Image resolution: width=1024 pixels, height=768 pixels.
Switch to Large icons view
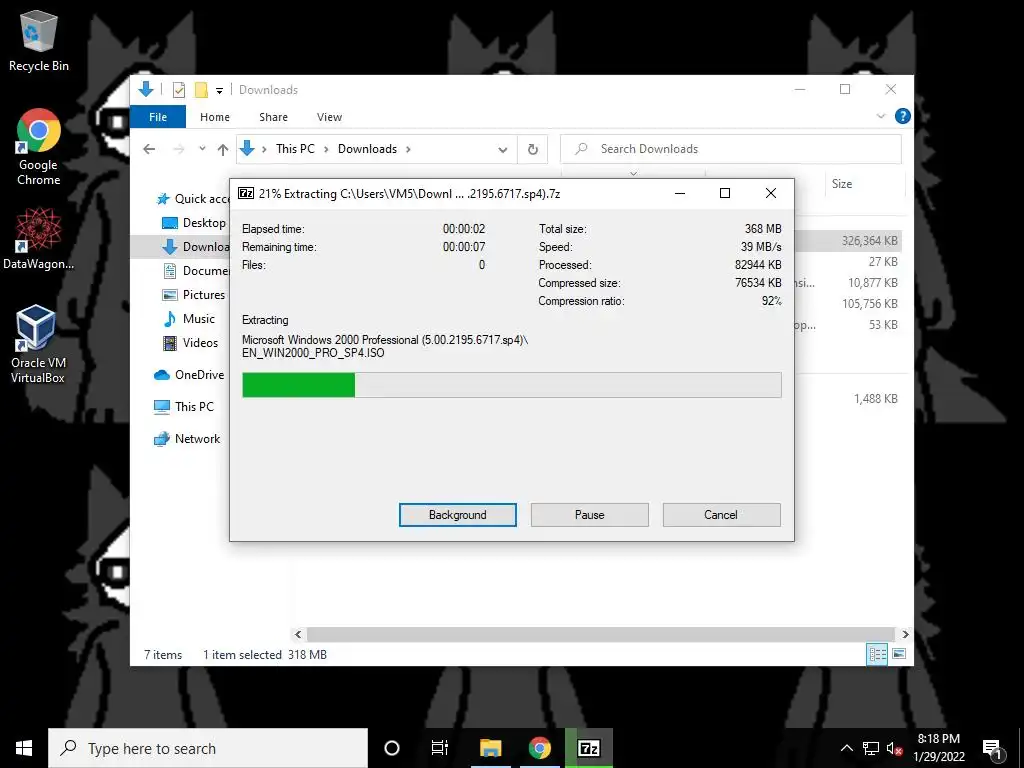[x=899, y=654]
